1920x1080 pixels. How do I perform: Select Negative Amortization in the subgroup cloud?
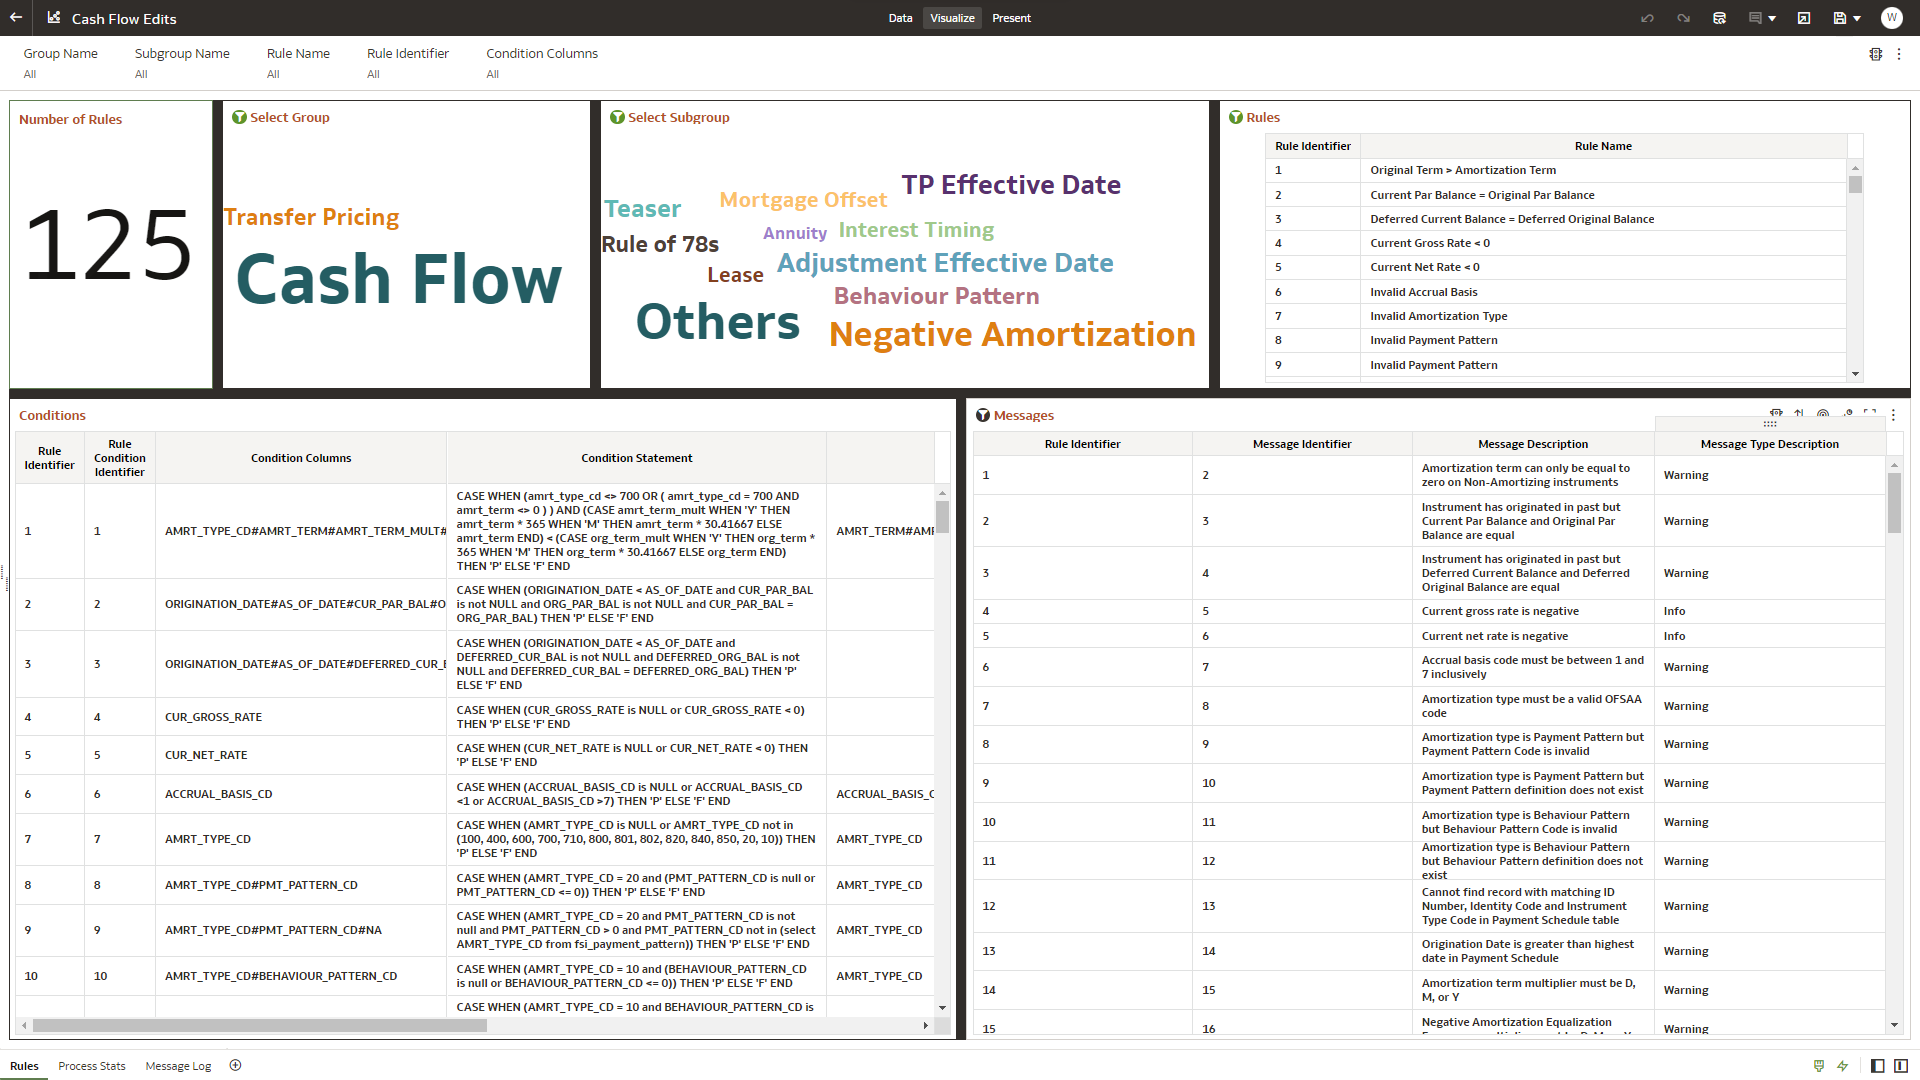click(x=1011, y=334)
